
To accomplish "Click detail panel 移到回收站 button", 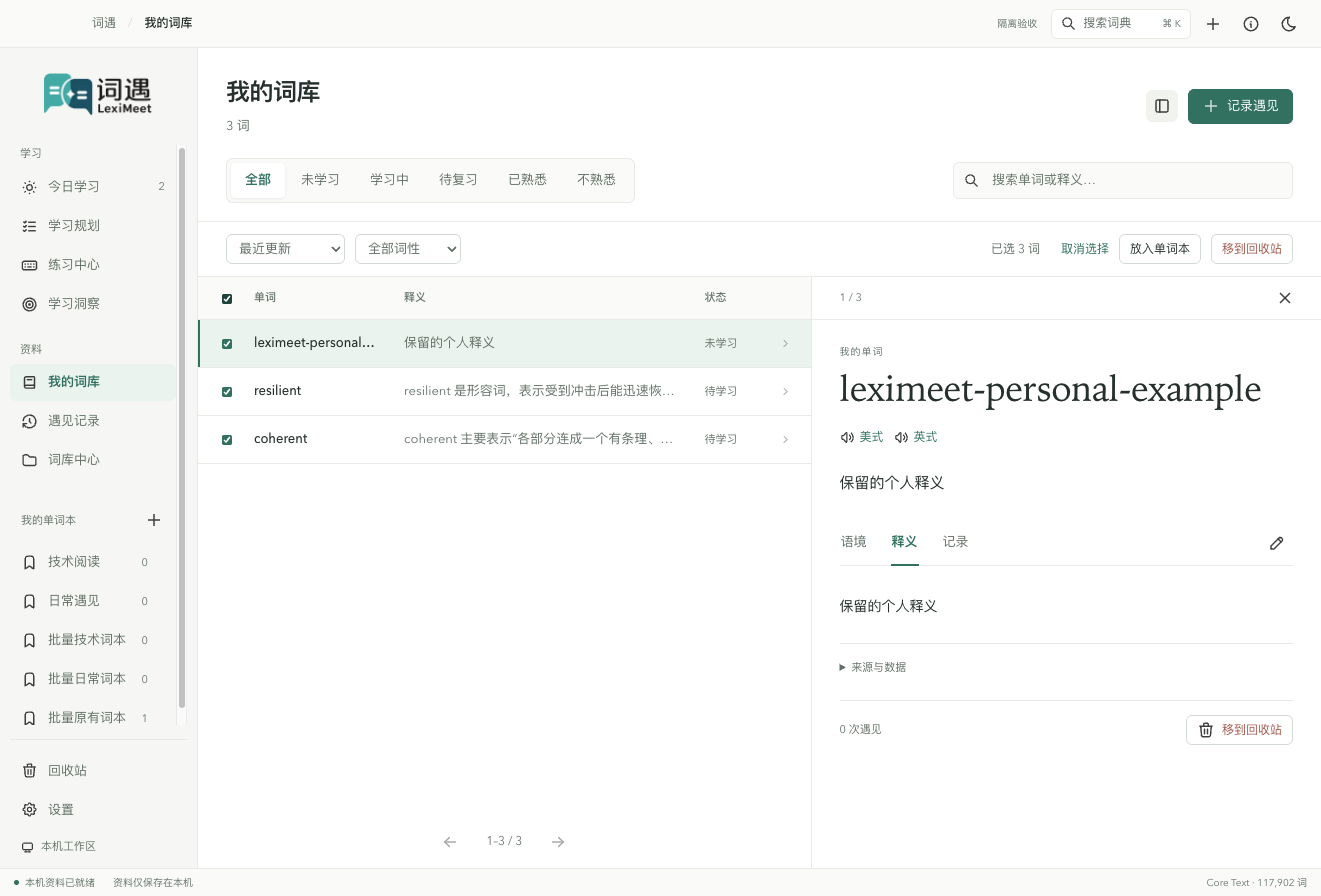I will pos(1239,730).
